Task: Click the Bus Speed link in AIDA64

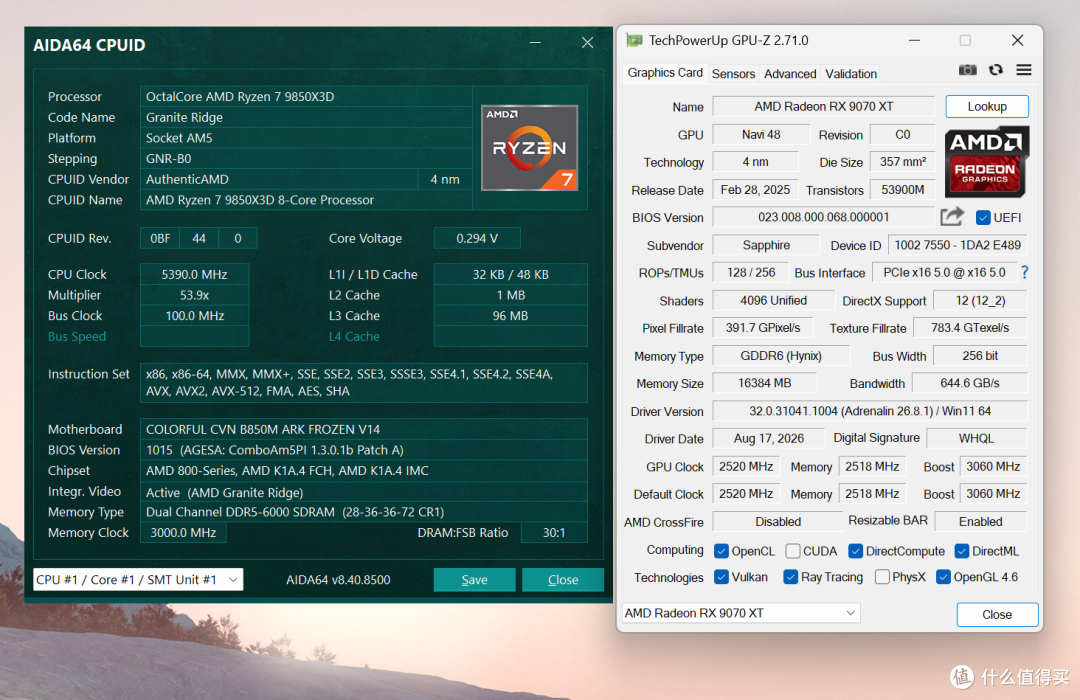Action: point(77,336)
